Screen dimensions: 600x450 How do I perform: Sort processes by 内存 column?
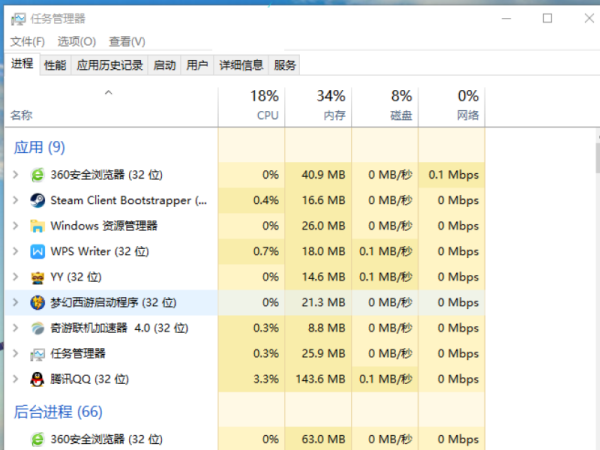point(318,106)
